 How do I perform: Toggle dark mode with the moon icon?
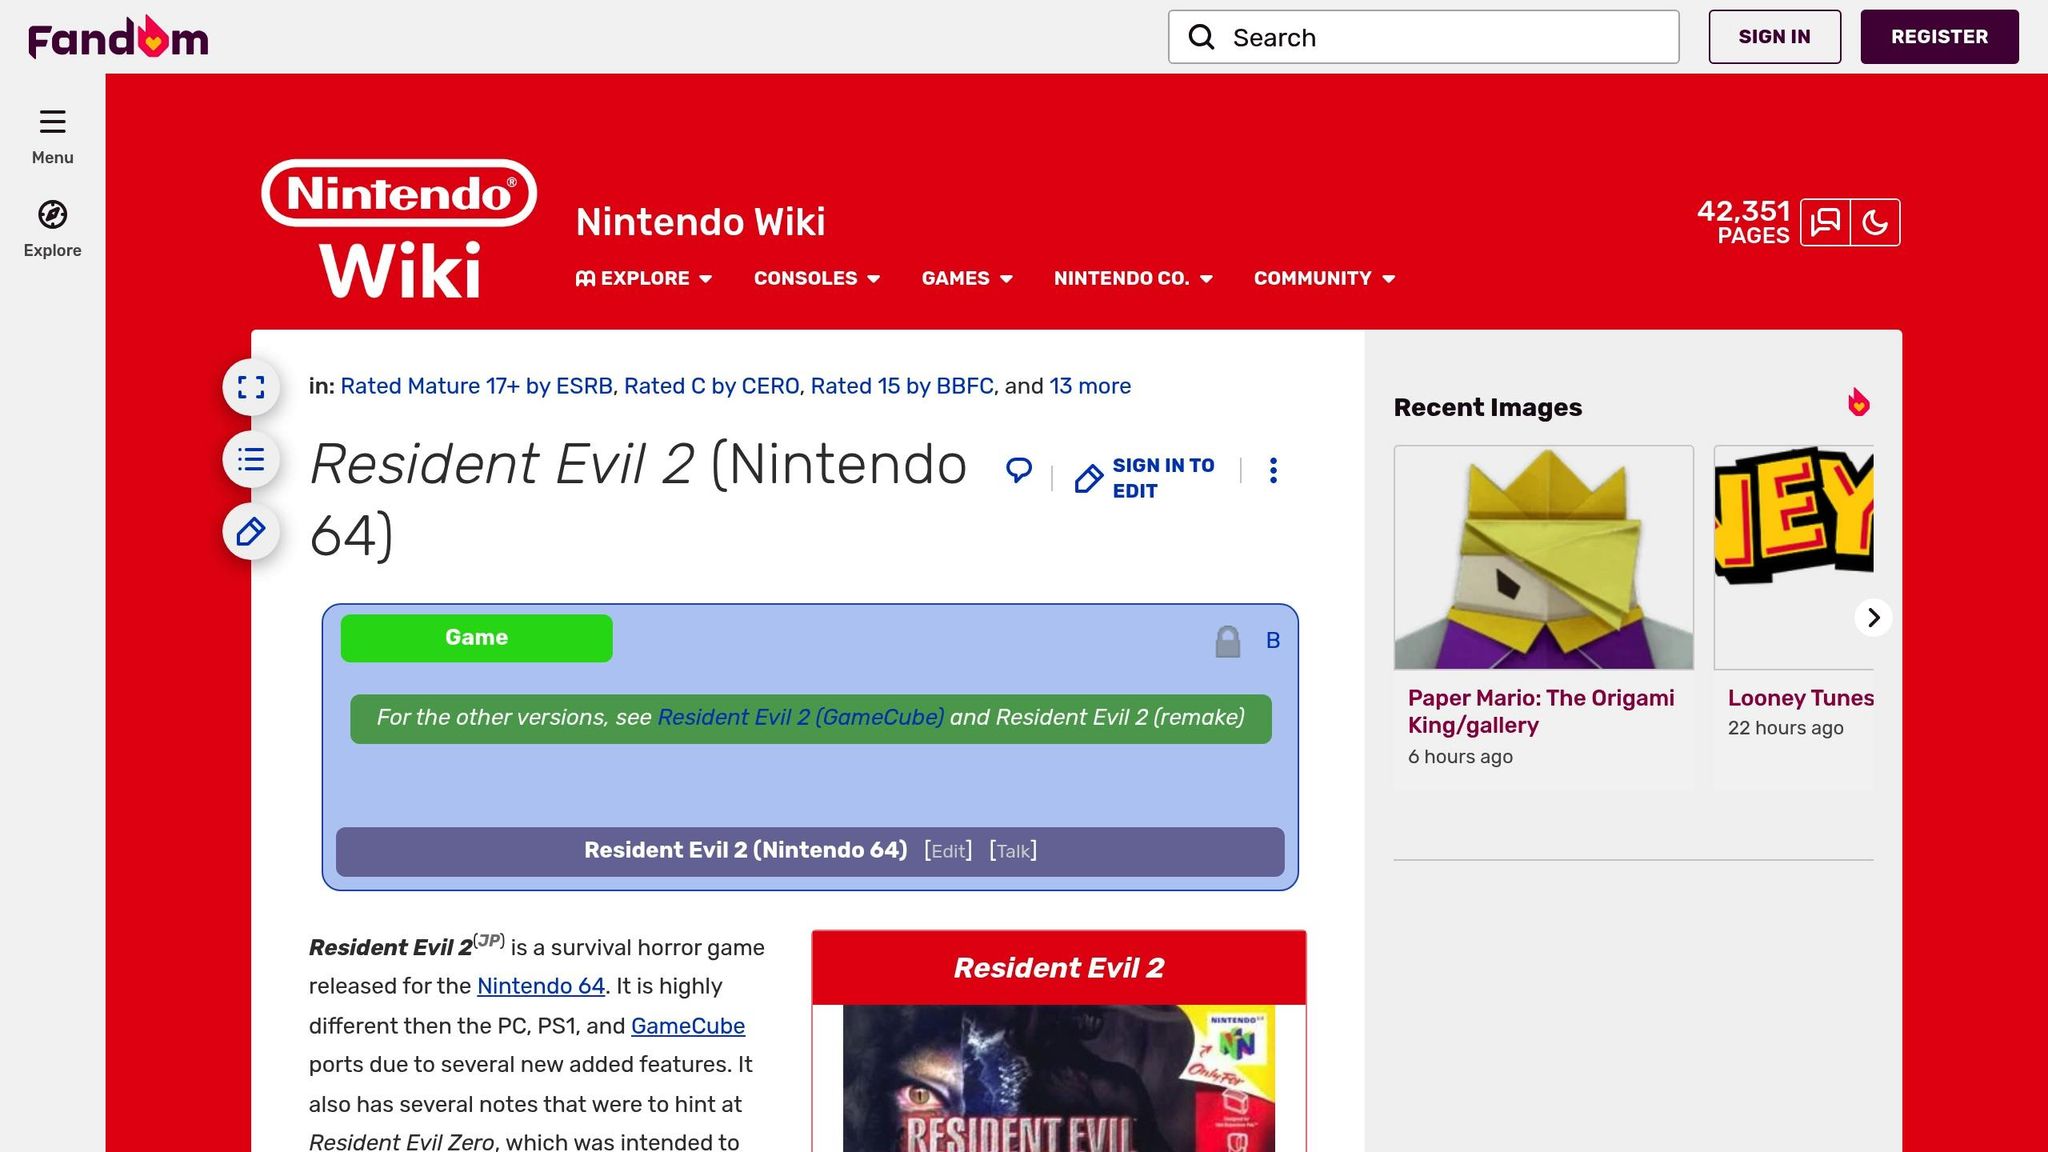pyautogui.click(x=1875, y=222)
